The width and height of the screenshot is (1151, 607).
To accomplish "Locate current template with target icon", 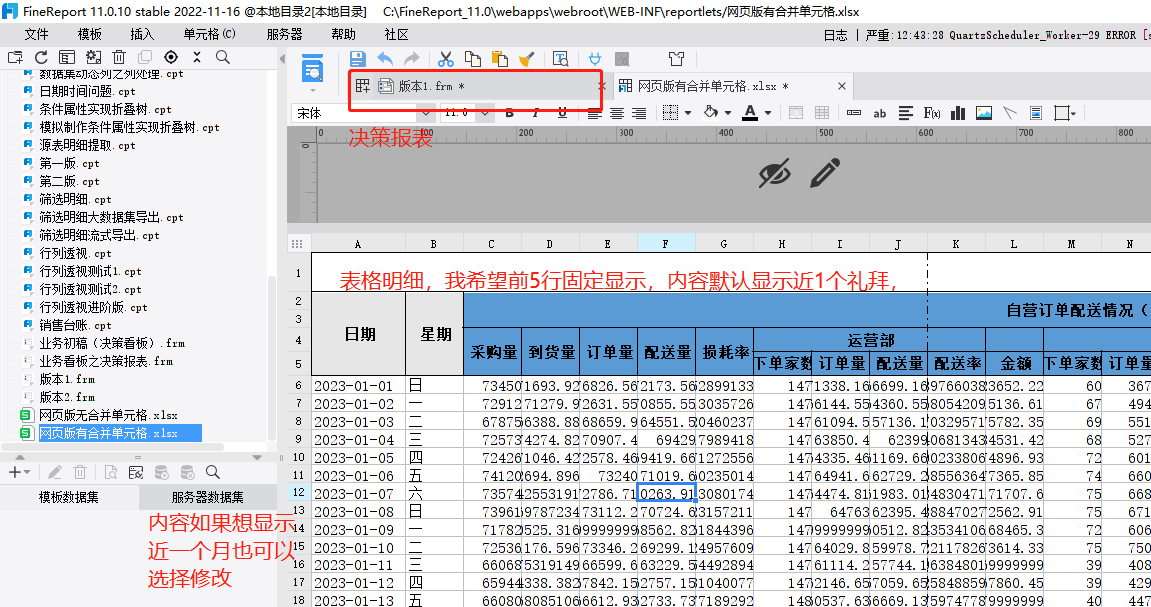I will 171,57.
